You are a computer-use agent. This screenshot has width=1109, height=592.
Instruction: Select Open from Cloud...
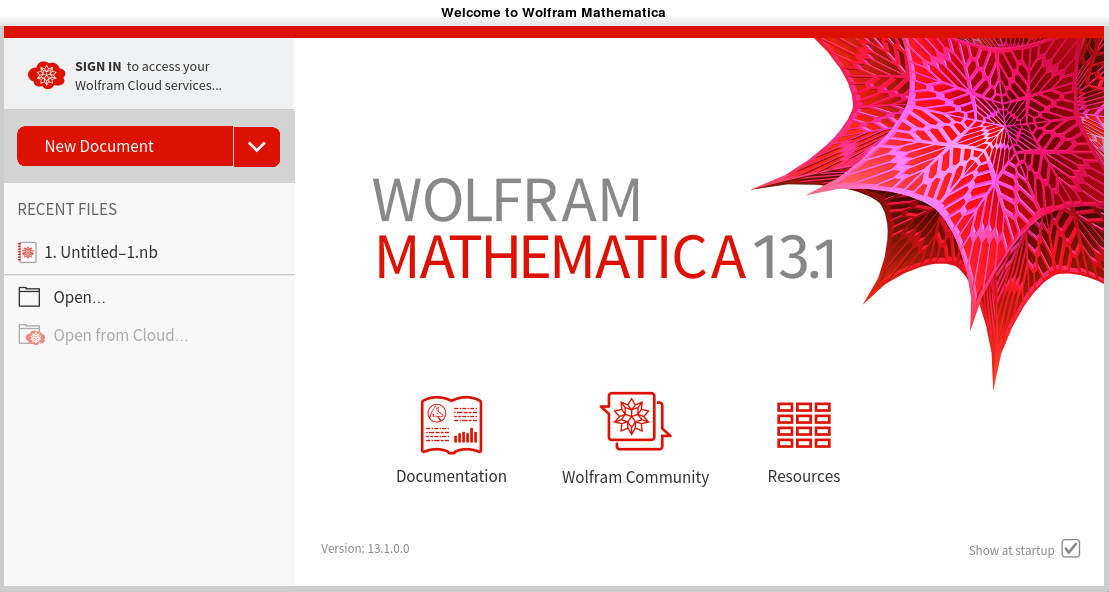(x=121, y=335)
